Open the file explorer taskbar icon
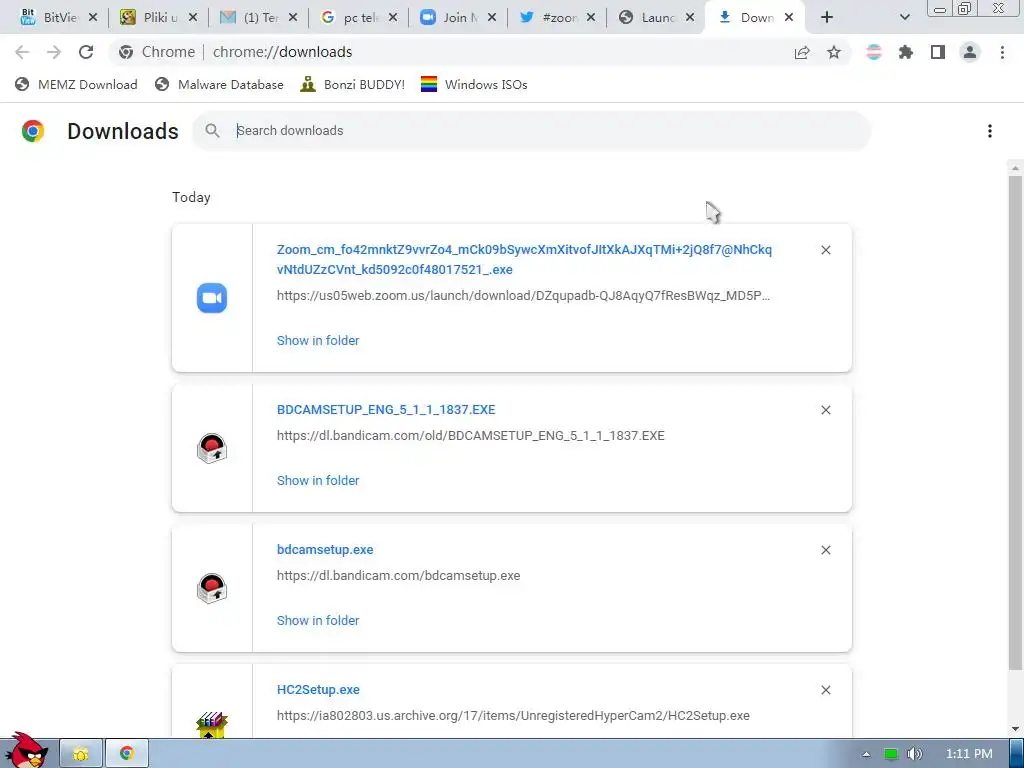 click(81, 754)
